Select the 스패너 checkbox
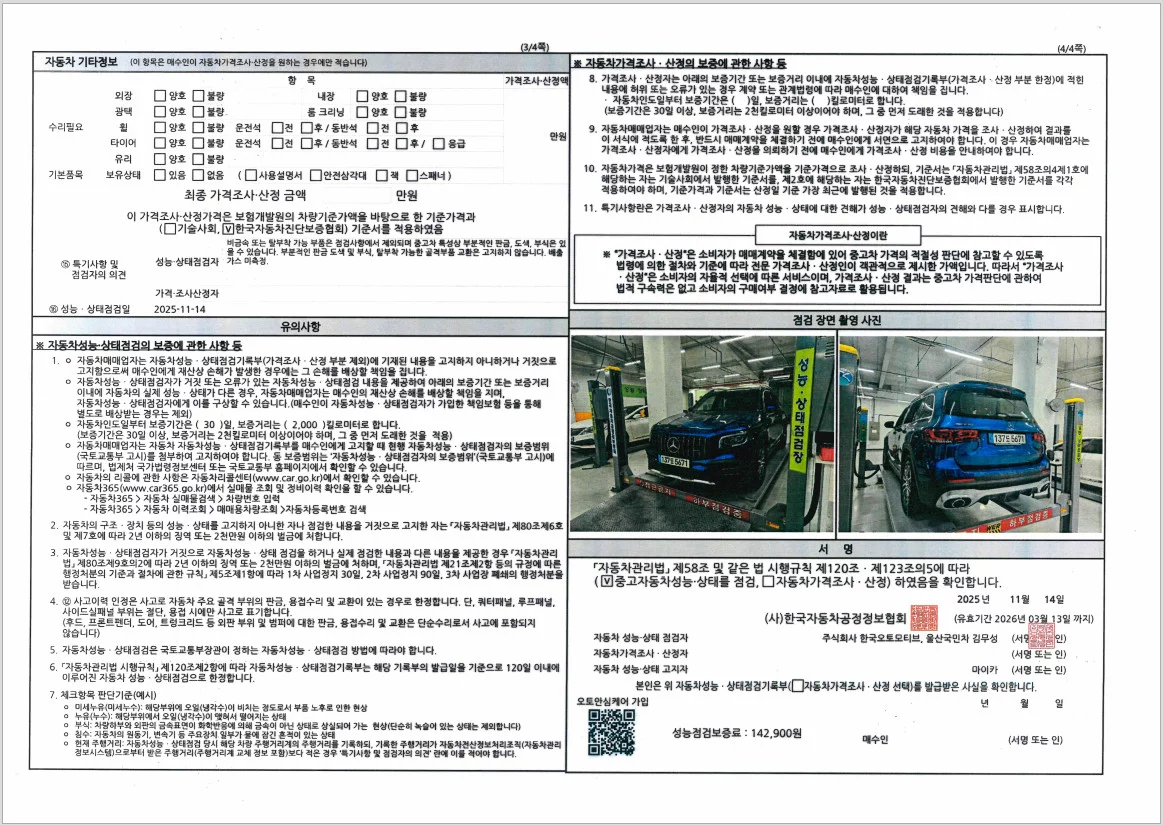 pyautogui.click(x=412, y=175)
